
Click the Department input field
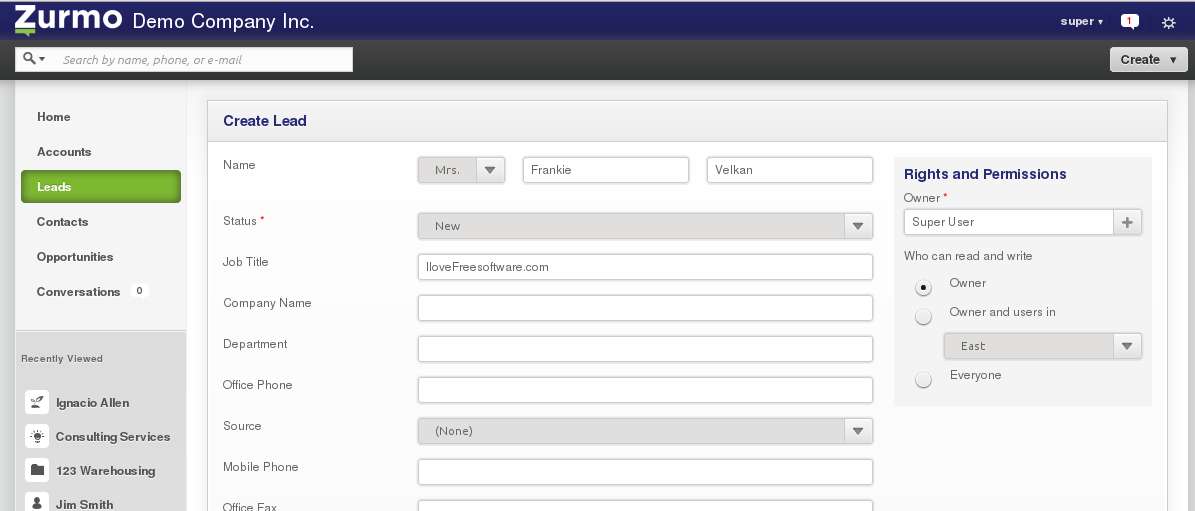point(645,349)
